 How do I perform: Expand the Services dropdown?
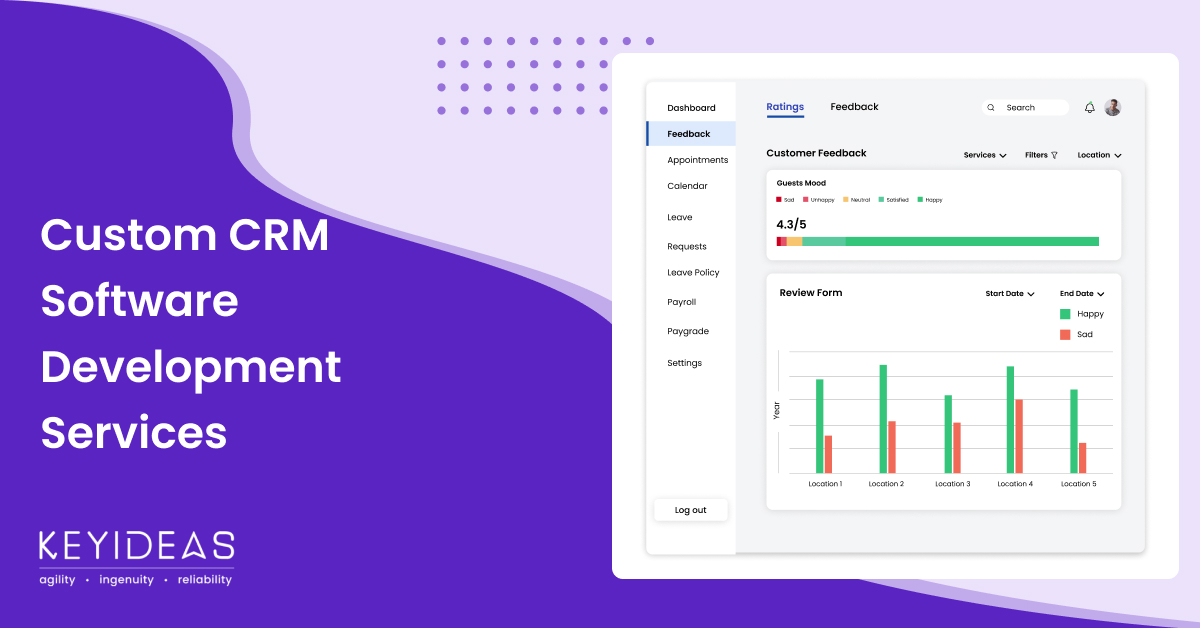click(x=984, y=155)
